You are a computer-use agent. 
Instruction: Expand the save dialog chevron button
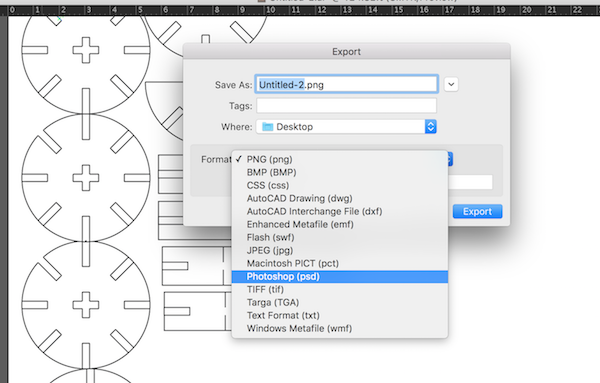pos(451,85)
